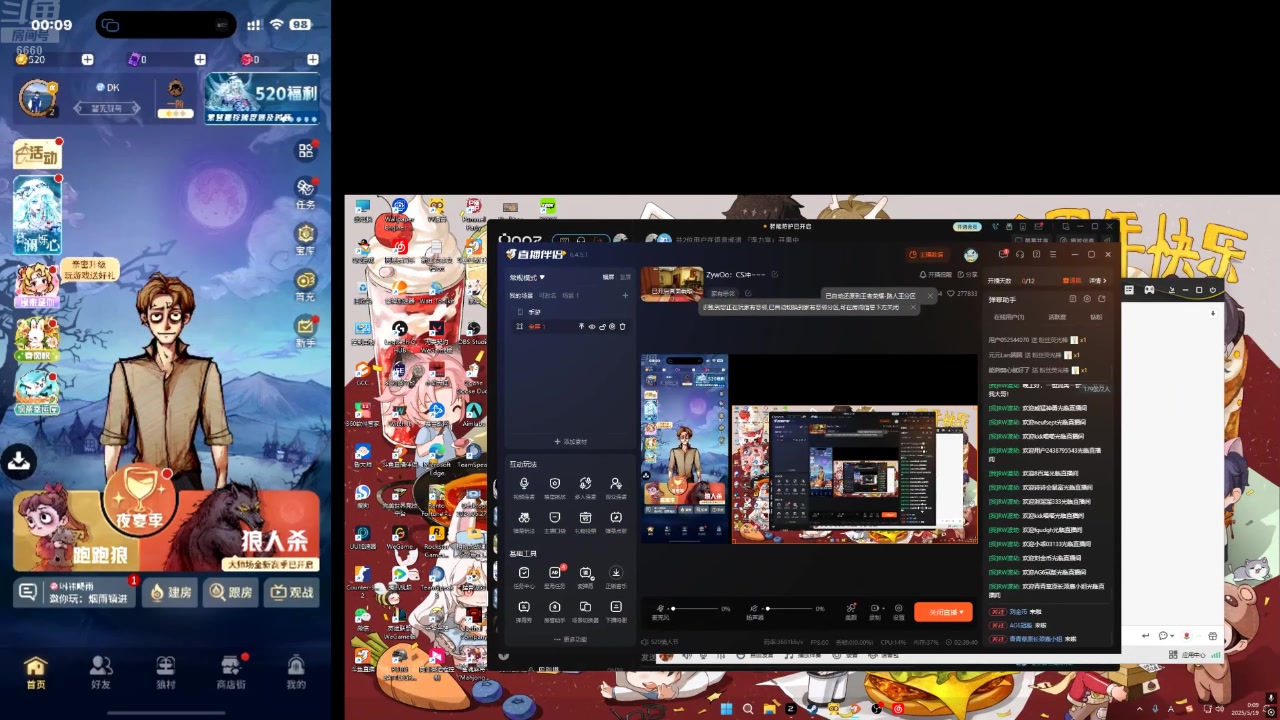The image size is (1280, 720).
Task: Open the hamburger menu in 直播伴侣 title bar
Action: coord(1053,255)
